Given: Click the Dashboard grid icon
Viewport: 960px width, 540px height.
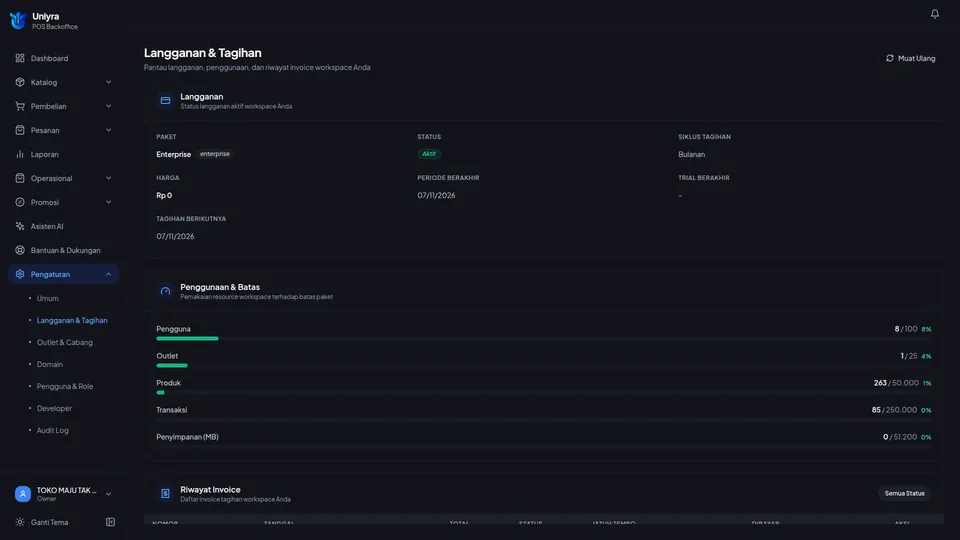Looking at the screenshot, I should 20,58.
